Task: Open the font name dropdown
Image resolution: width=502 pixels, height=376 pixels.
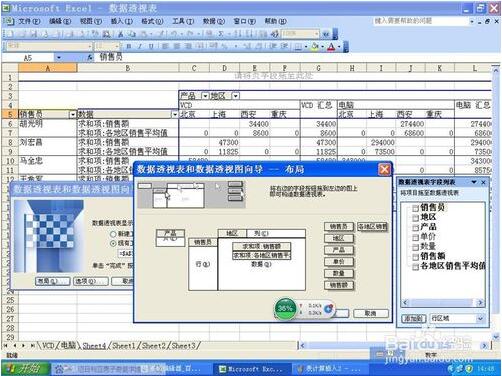Action: coord(90,46)
